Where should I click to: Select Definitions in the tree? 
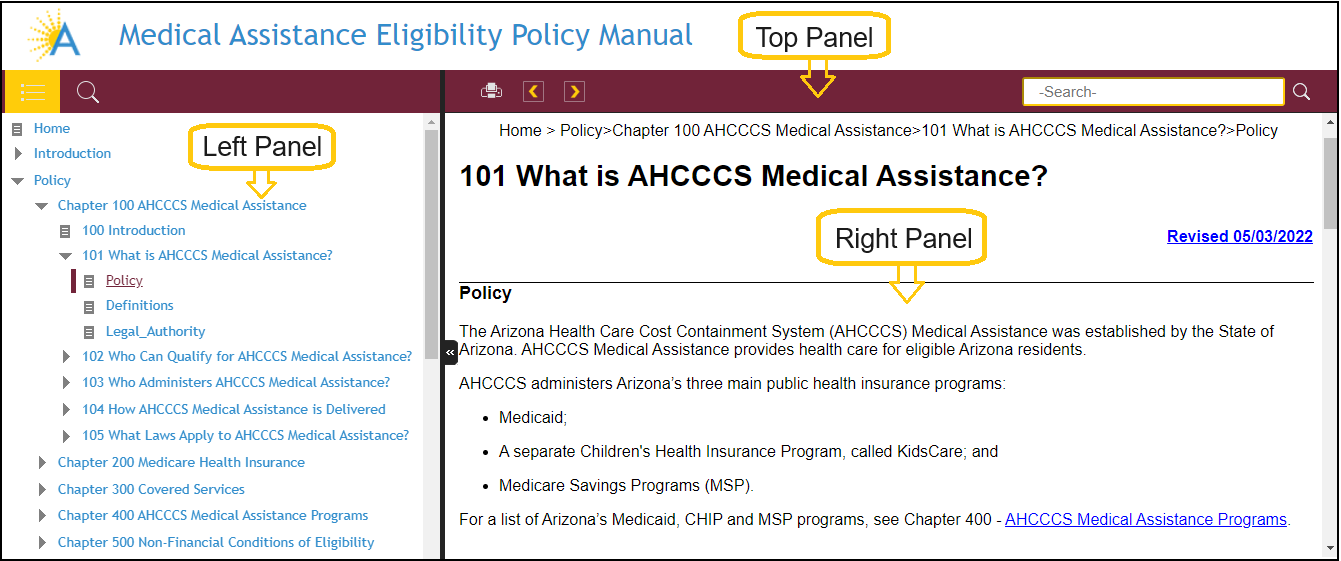139,306
